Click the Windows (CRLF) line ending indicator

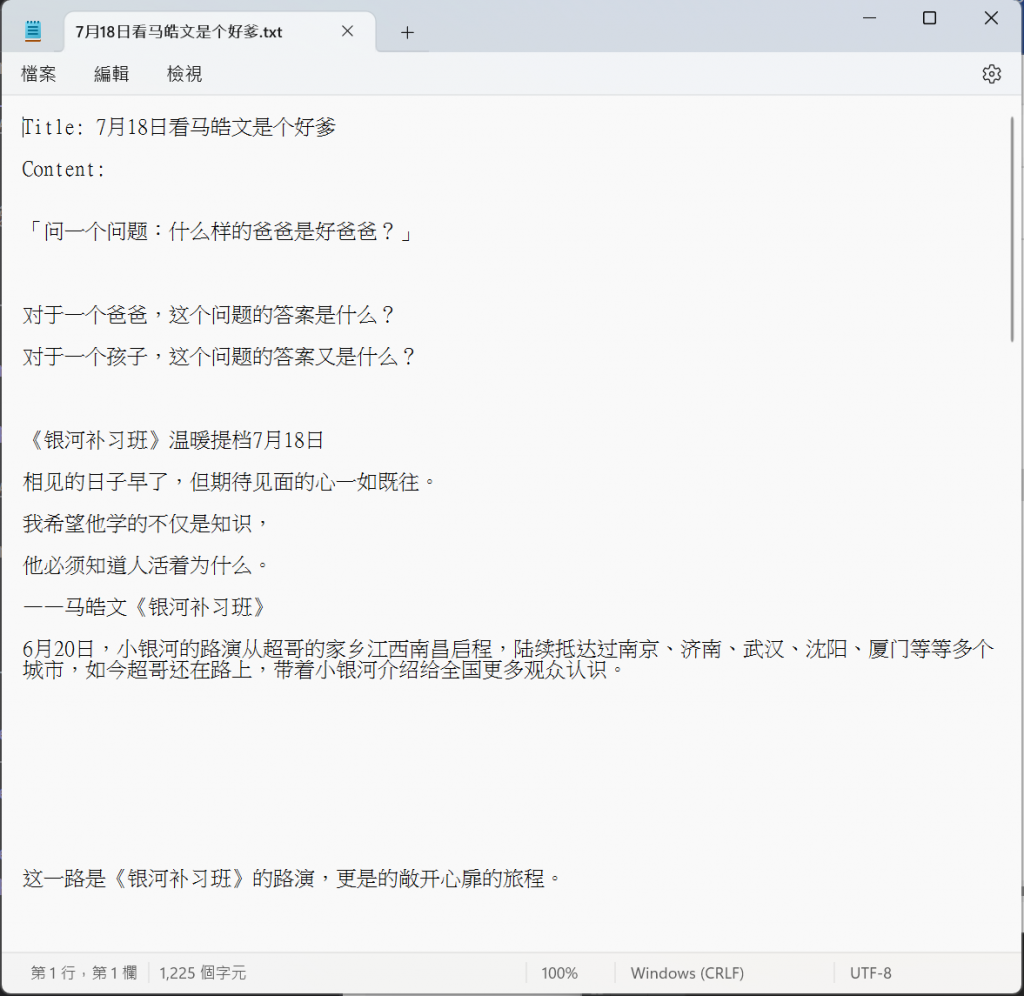687,973
